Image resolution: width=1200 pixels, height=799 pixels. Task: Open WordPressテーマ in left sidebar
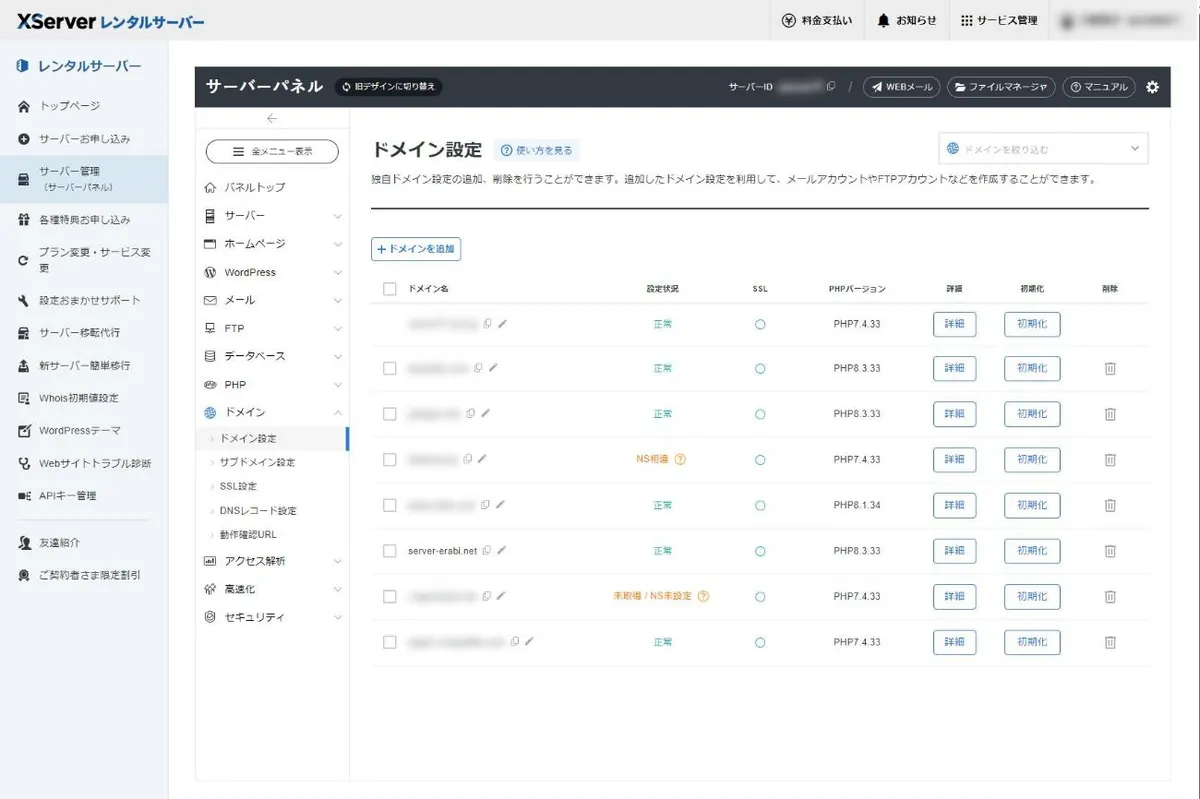(x=79, y=431)
